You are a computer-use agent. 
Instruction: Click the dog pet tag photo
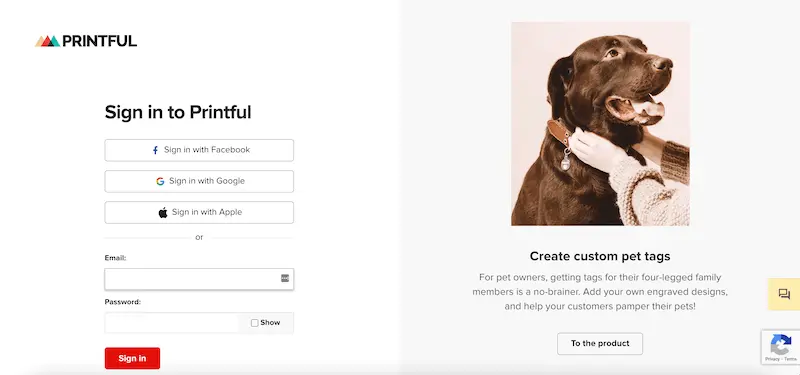[600, 124]
